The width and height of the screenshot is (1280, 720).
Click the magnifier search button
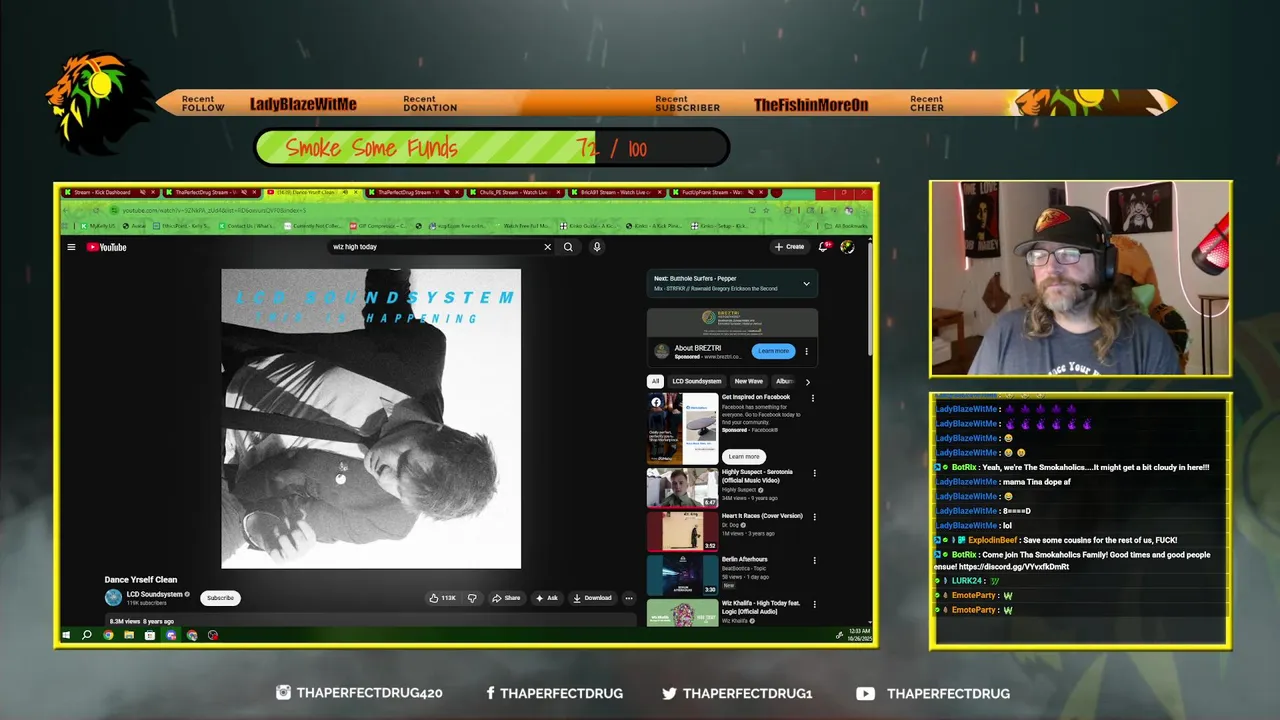point(568,247)
